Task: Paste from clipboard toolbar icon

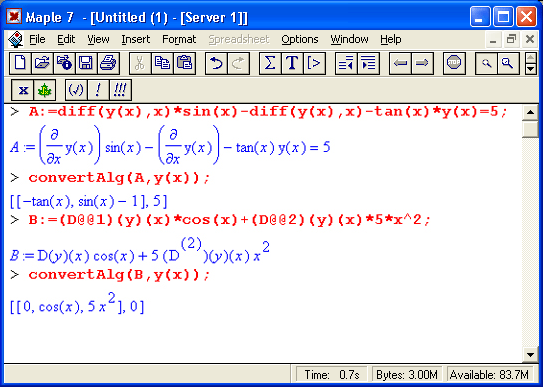Action: coord(185,63)
